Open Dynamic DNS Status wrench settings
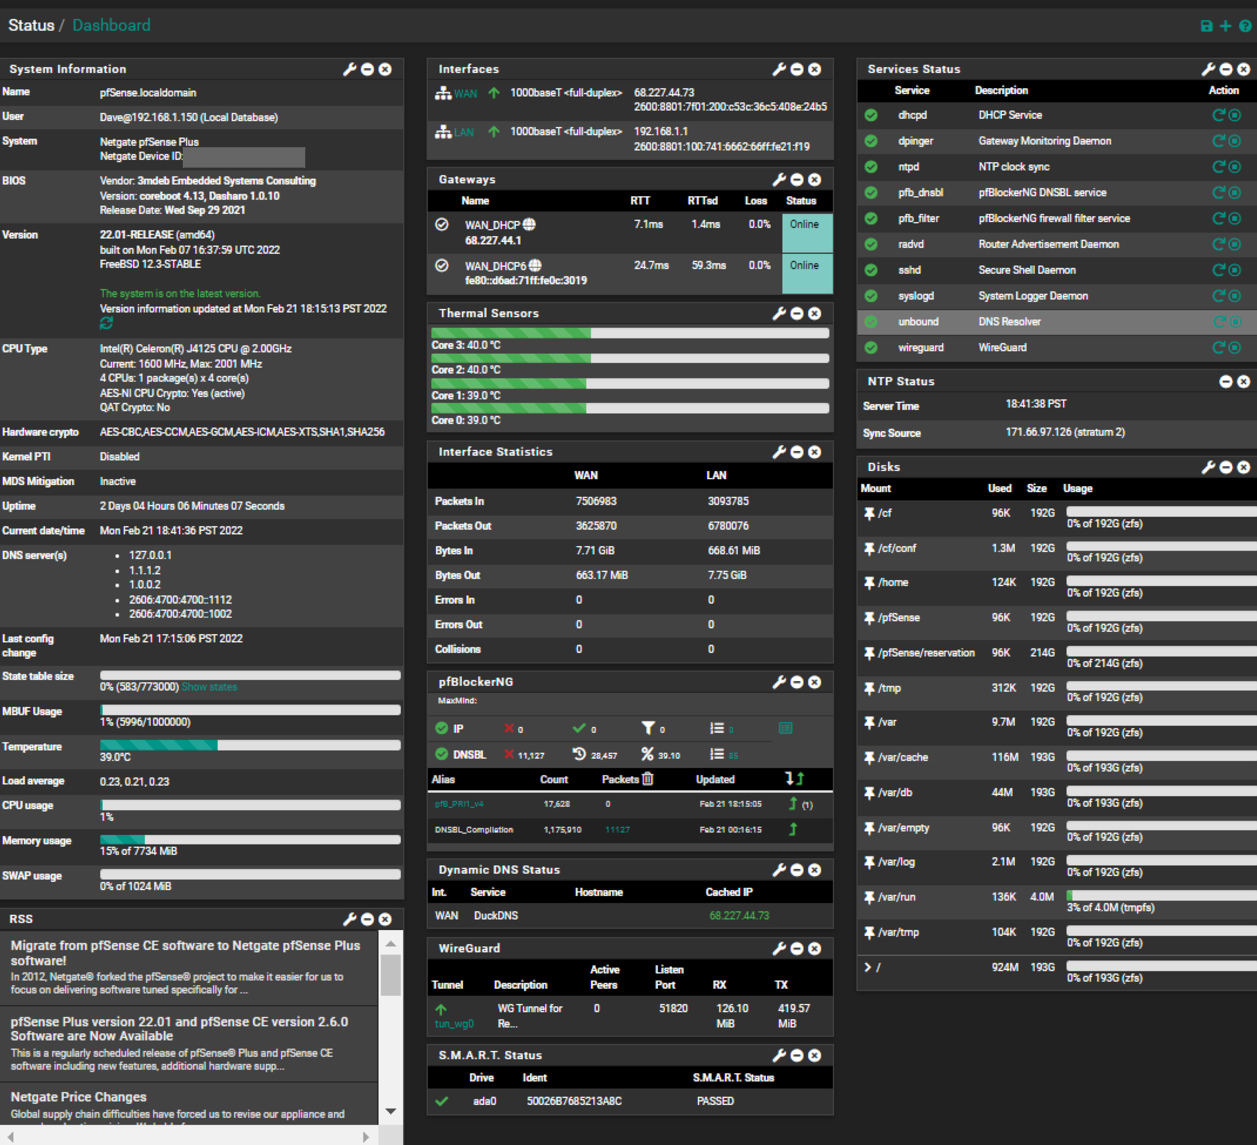 pyautogui.click(x=779, y=870)
